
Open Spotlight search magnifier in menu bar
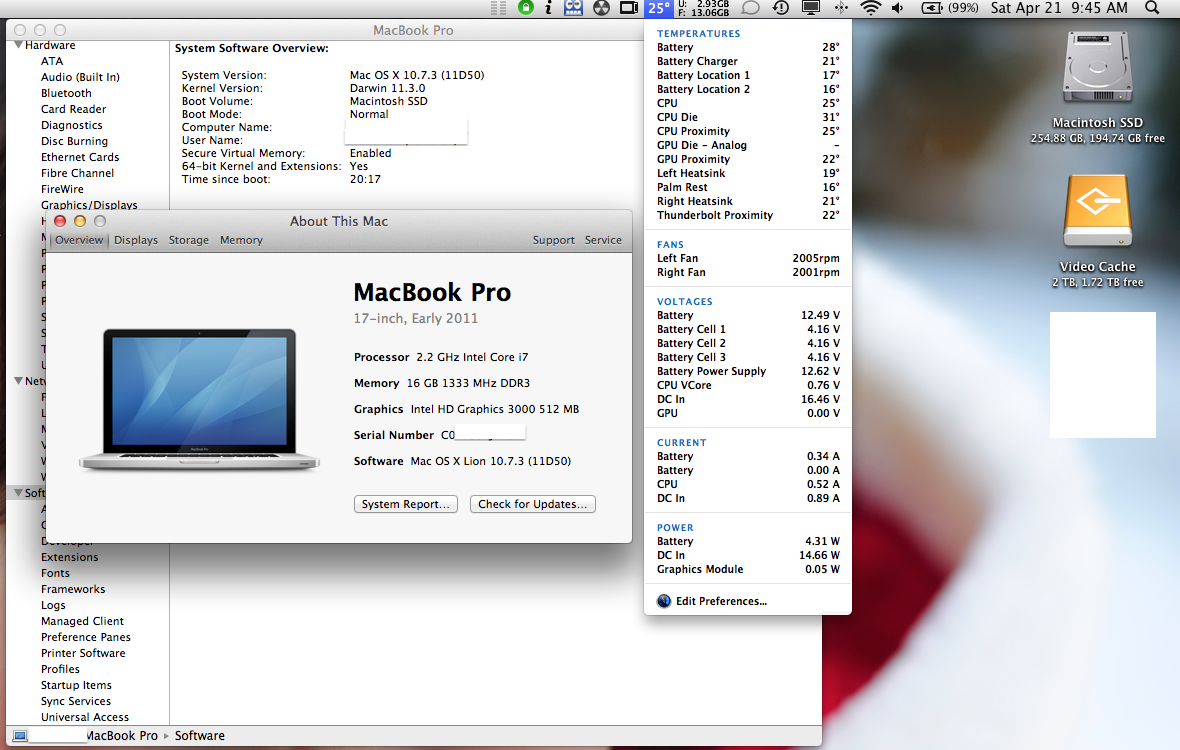[1151, 8]
